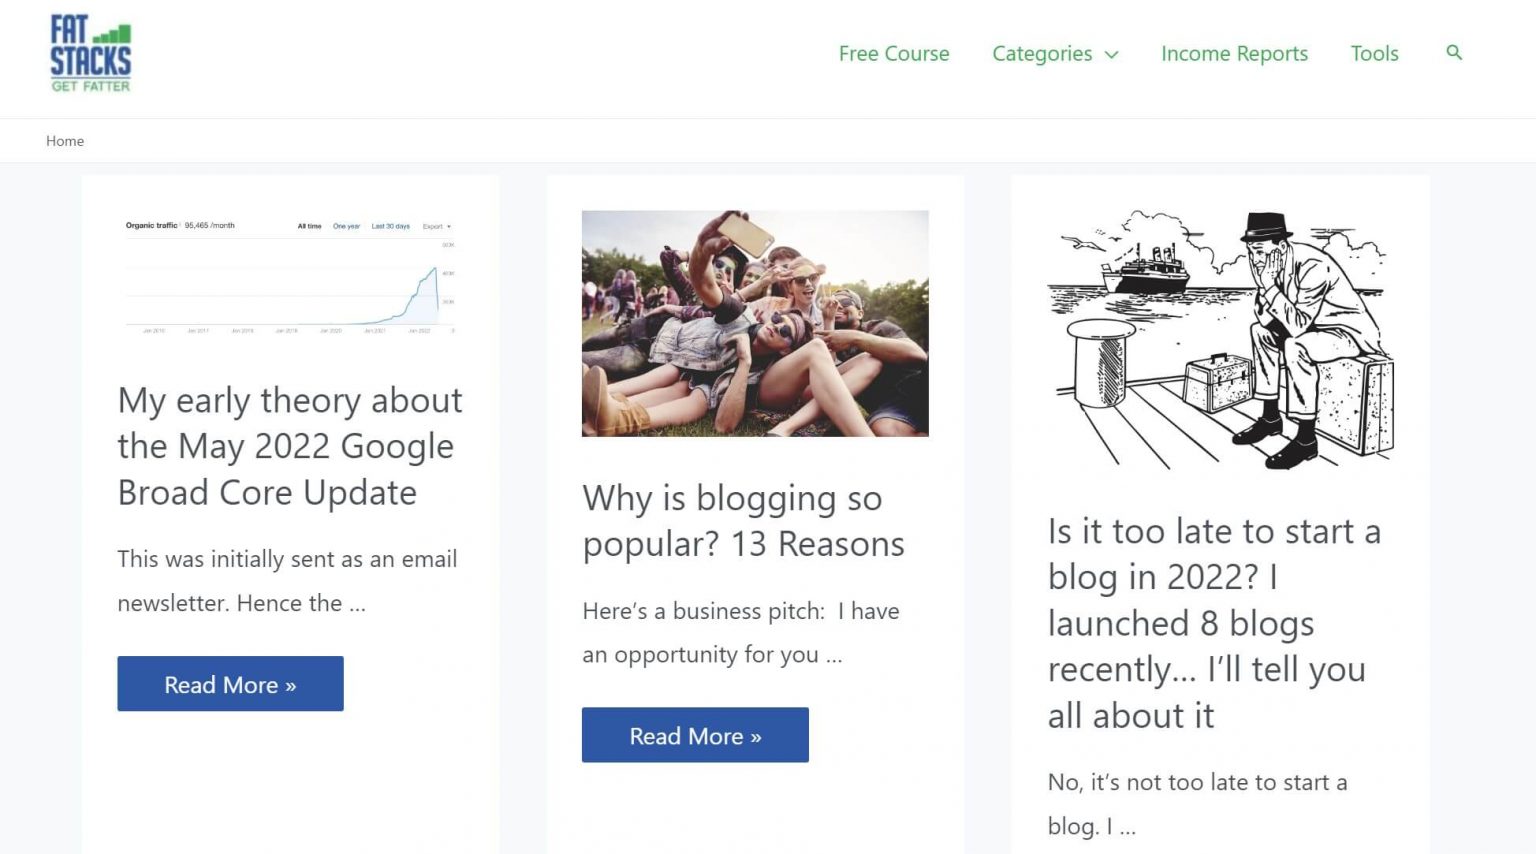Click Read More under the Google Update post
This screenshot has height=854, width=1536.
tap(230, 684)
